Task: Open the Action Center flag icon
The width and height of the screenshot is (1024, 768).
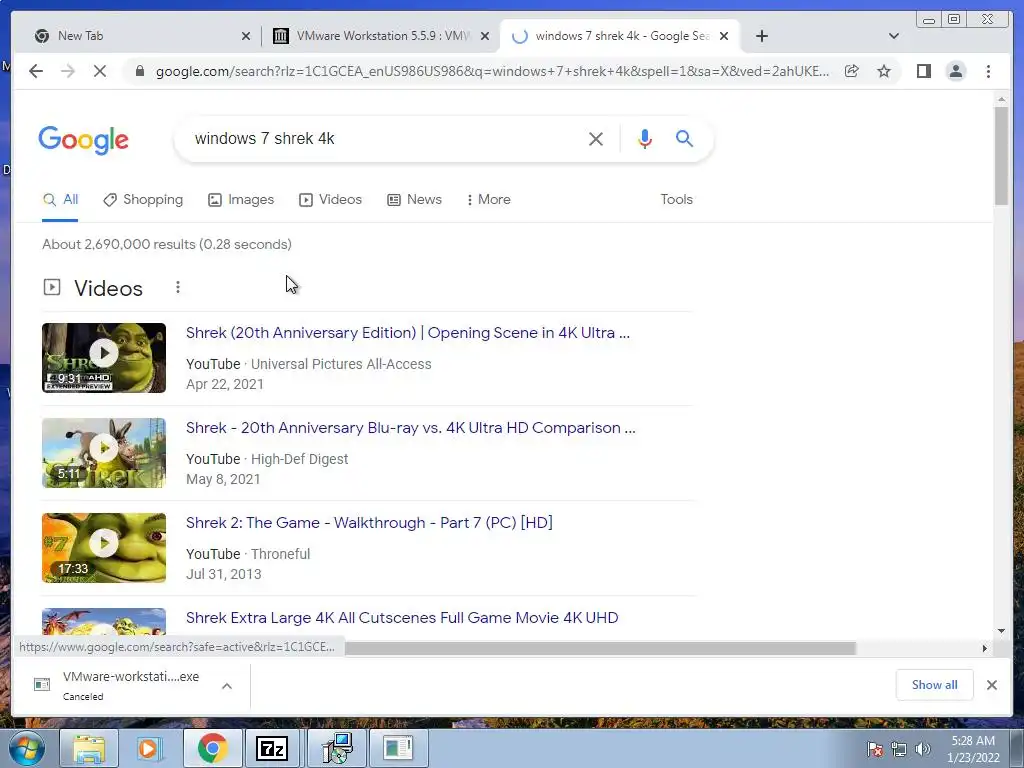Action: [x=874, y=749]
